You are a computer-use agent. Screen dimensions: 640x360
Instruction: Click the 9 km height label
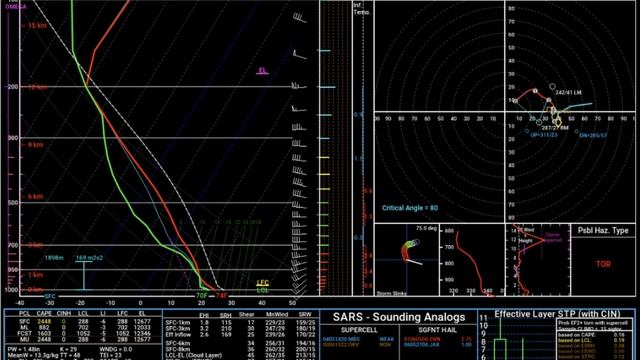point(36,144)
